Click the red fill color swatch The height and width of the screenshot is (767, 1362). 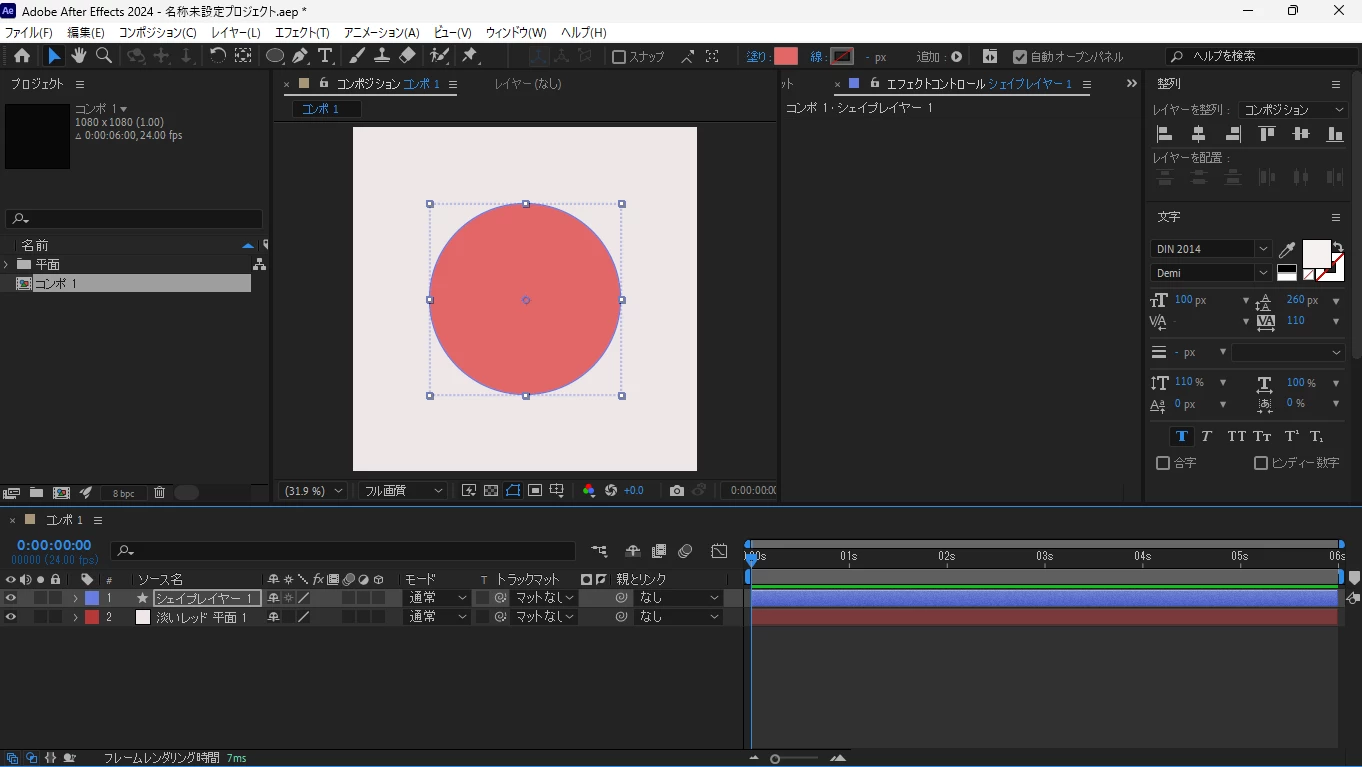[x=786, y=57]
